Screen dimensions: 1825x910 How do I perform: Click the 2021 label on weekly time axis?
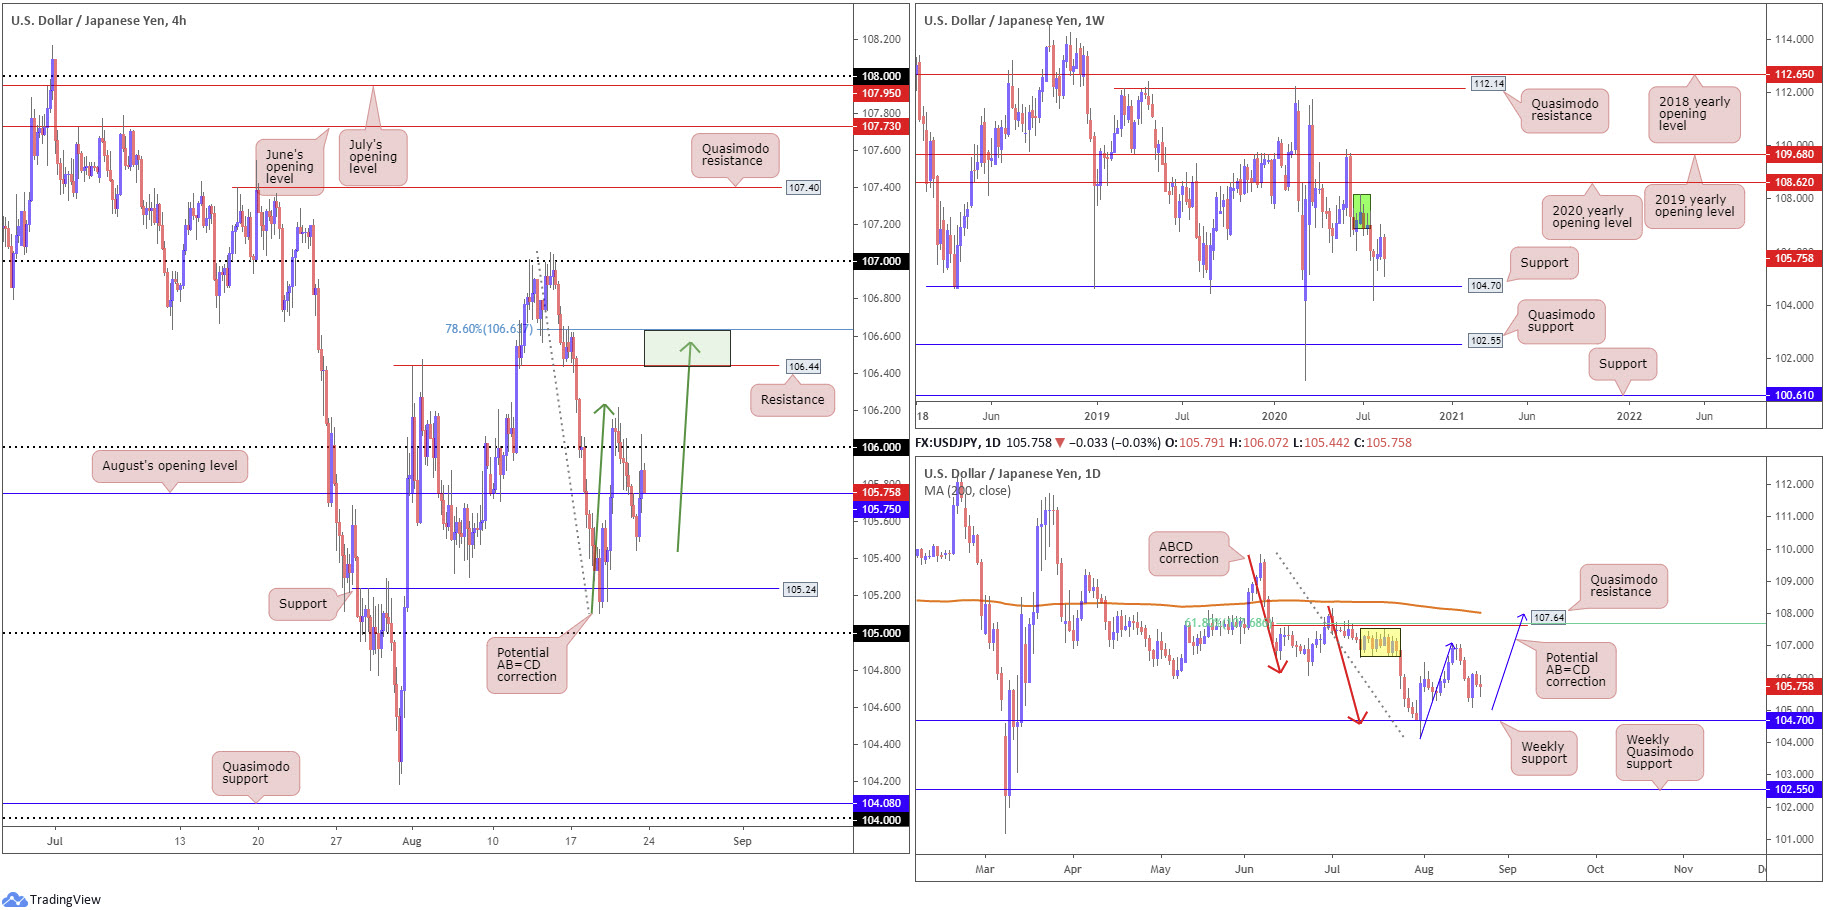[x=1451, y=416]
